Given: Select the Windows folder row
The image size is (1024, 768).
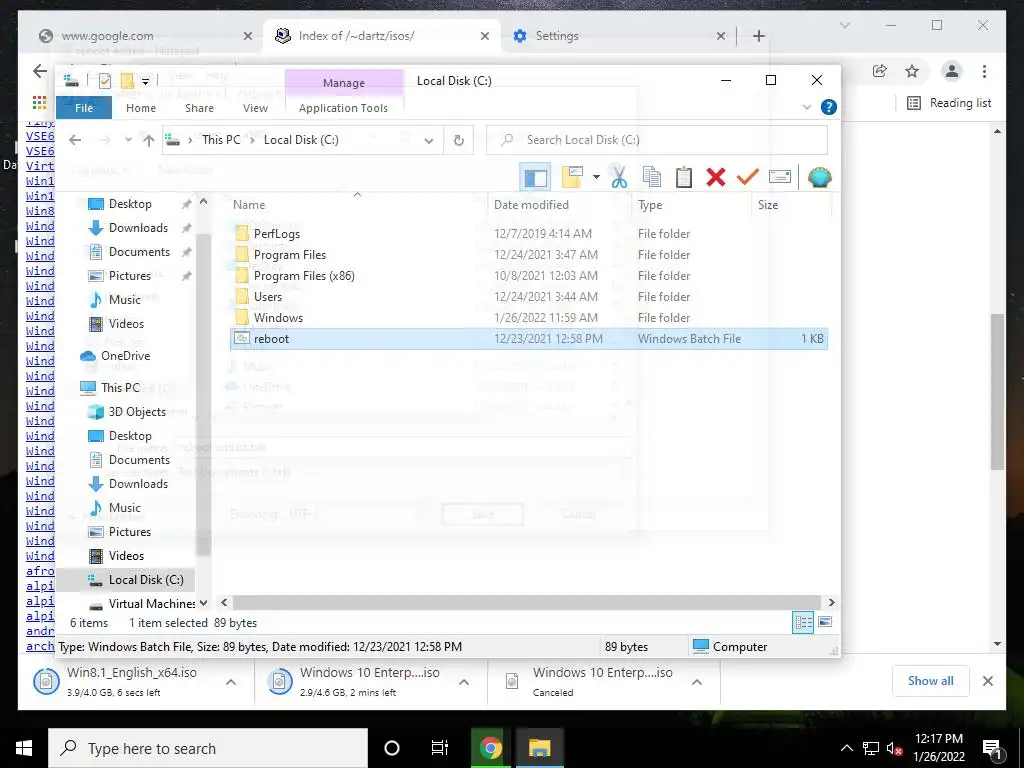Looking at the screenshot, I should point(529,318).
